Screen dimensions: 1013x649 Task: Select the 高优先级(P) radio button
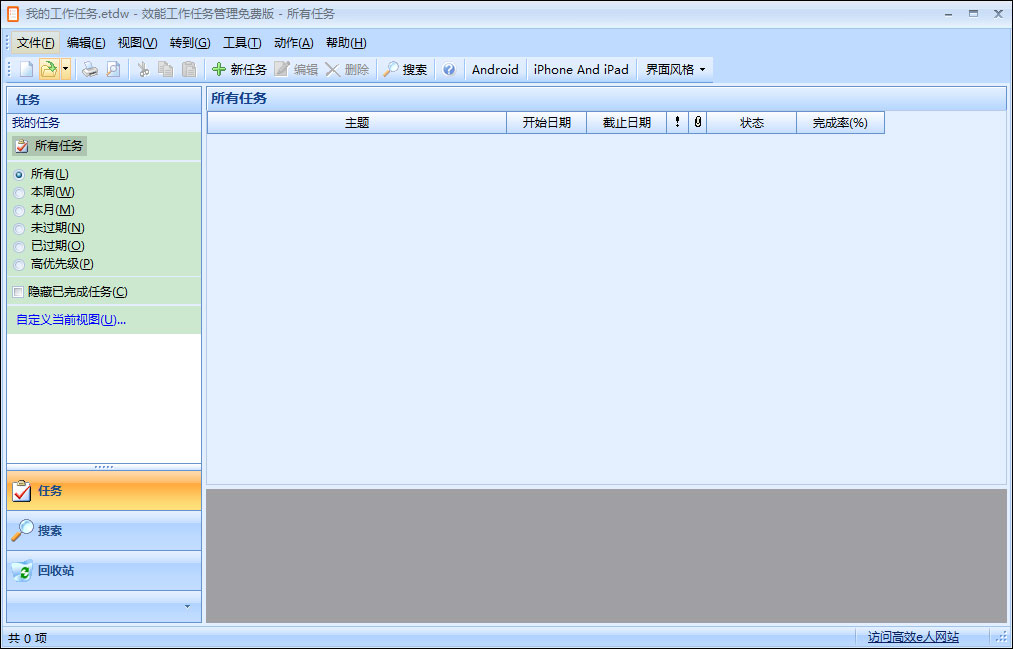(x=19, y=265)
